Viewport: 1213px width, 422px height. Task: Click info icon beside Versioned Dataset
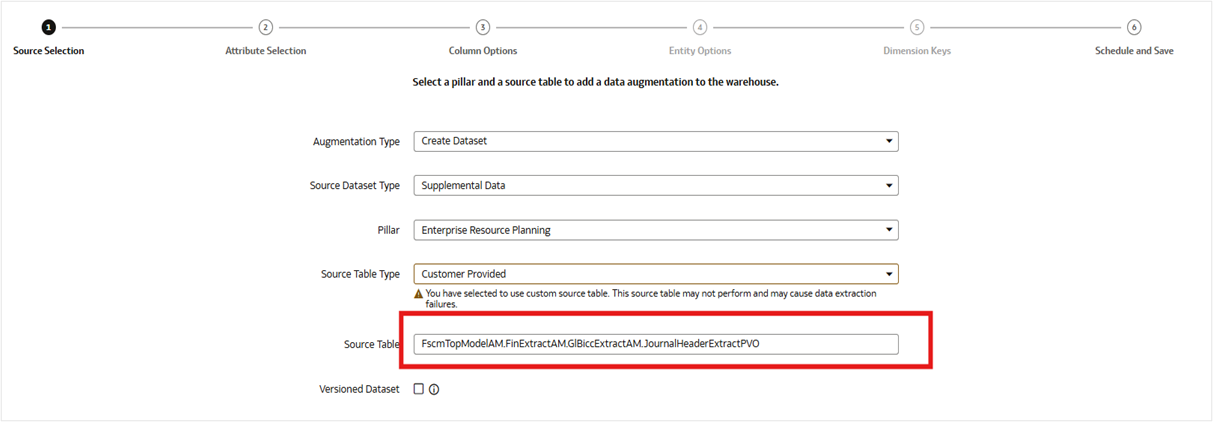click(434, 390)
